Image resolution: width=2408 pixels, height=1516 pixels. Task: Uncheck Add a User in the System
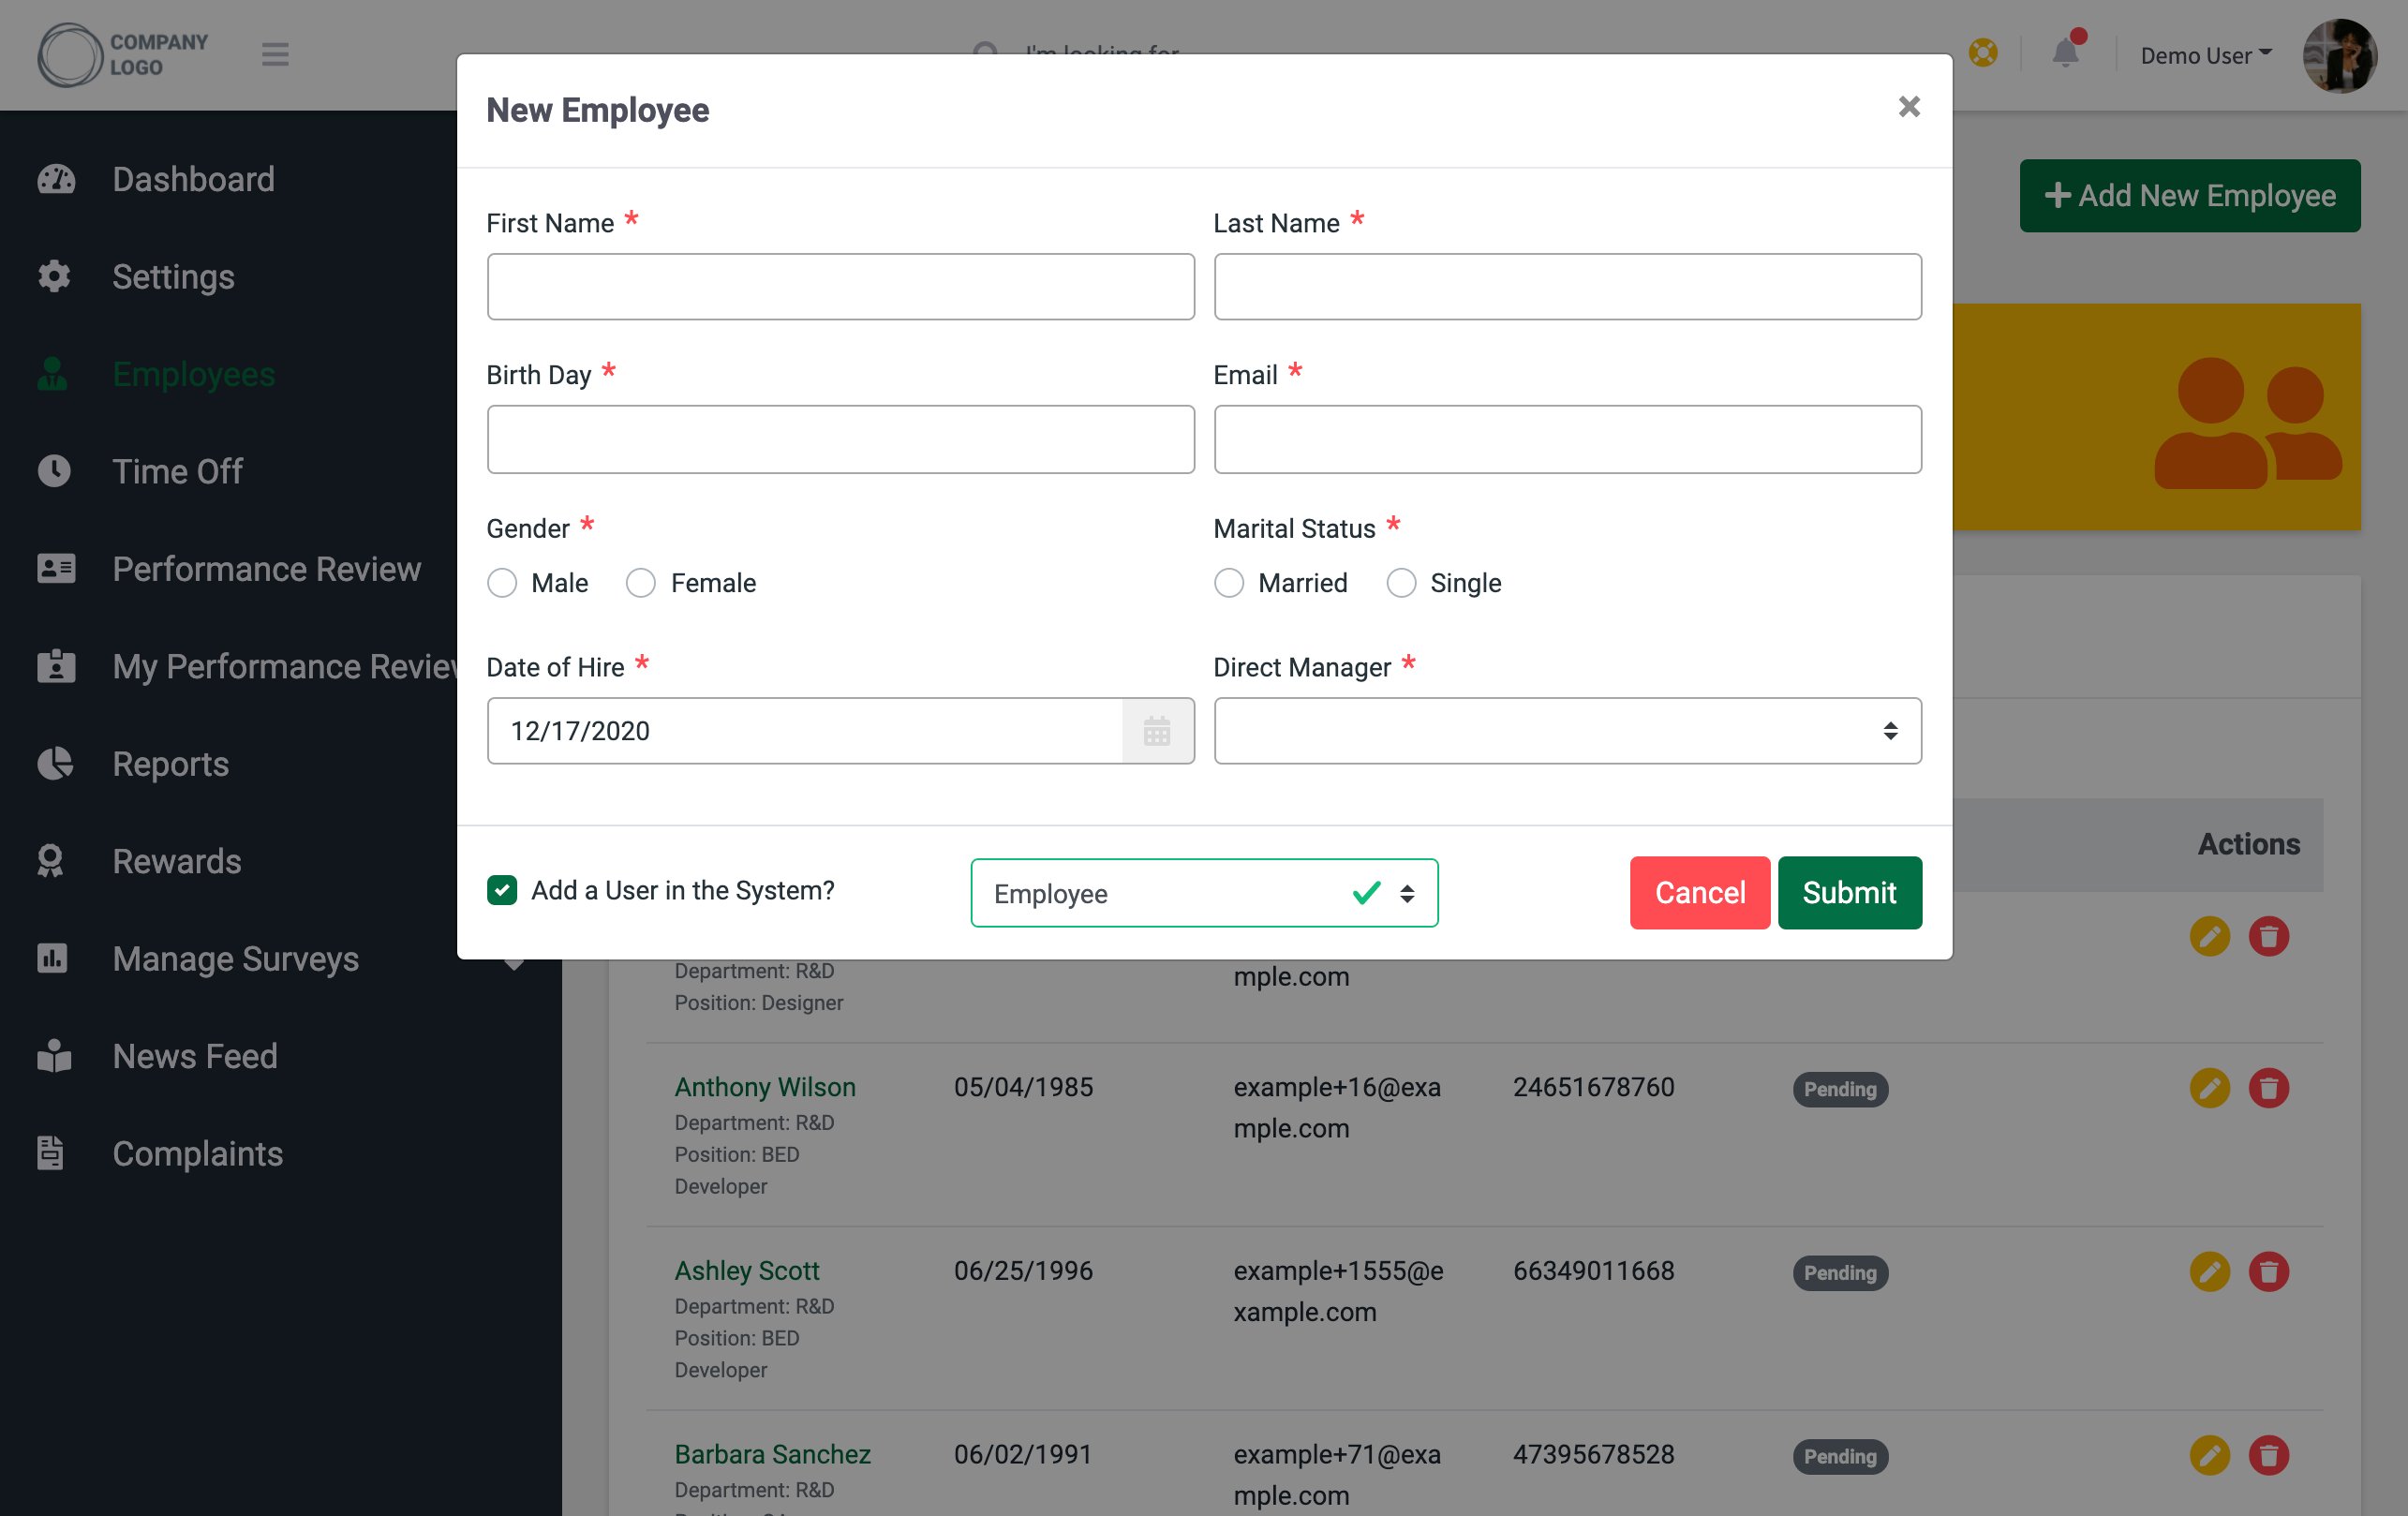502,890
